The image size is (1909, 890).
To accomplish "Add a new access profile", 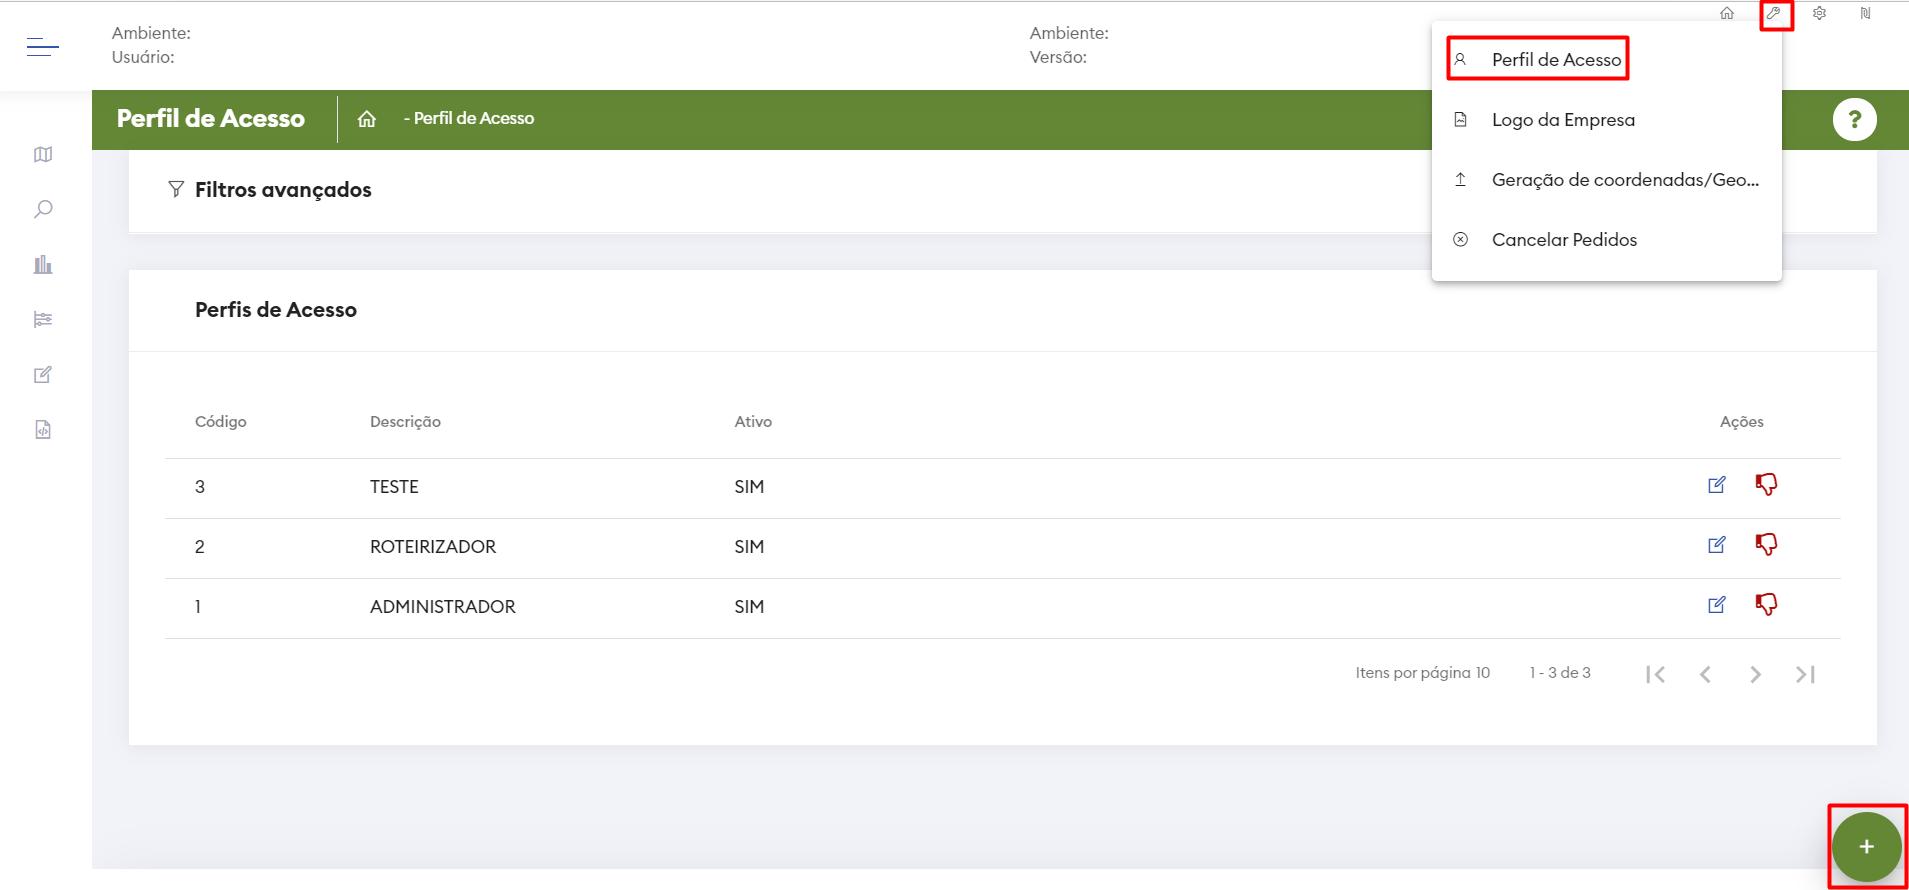I will tap(1866, 847).
